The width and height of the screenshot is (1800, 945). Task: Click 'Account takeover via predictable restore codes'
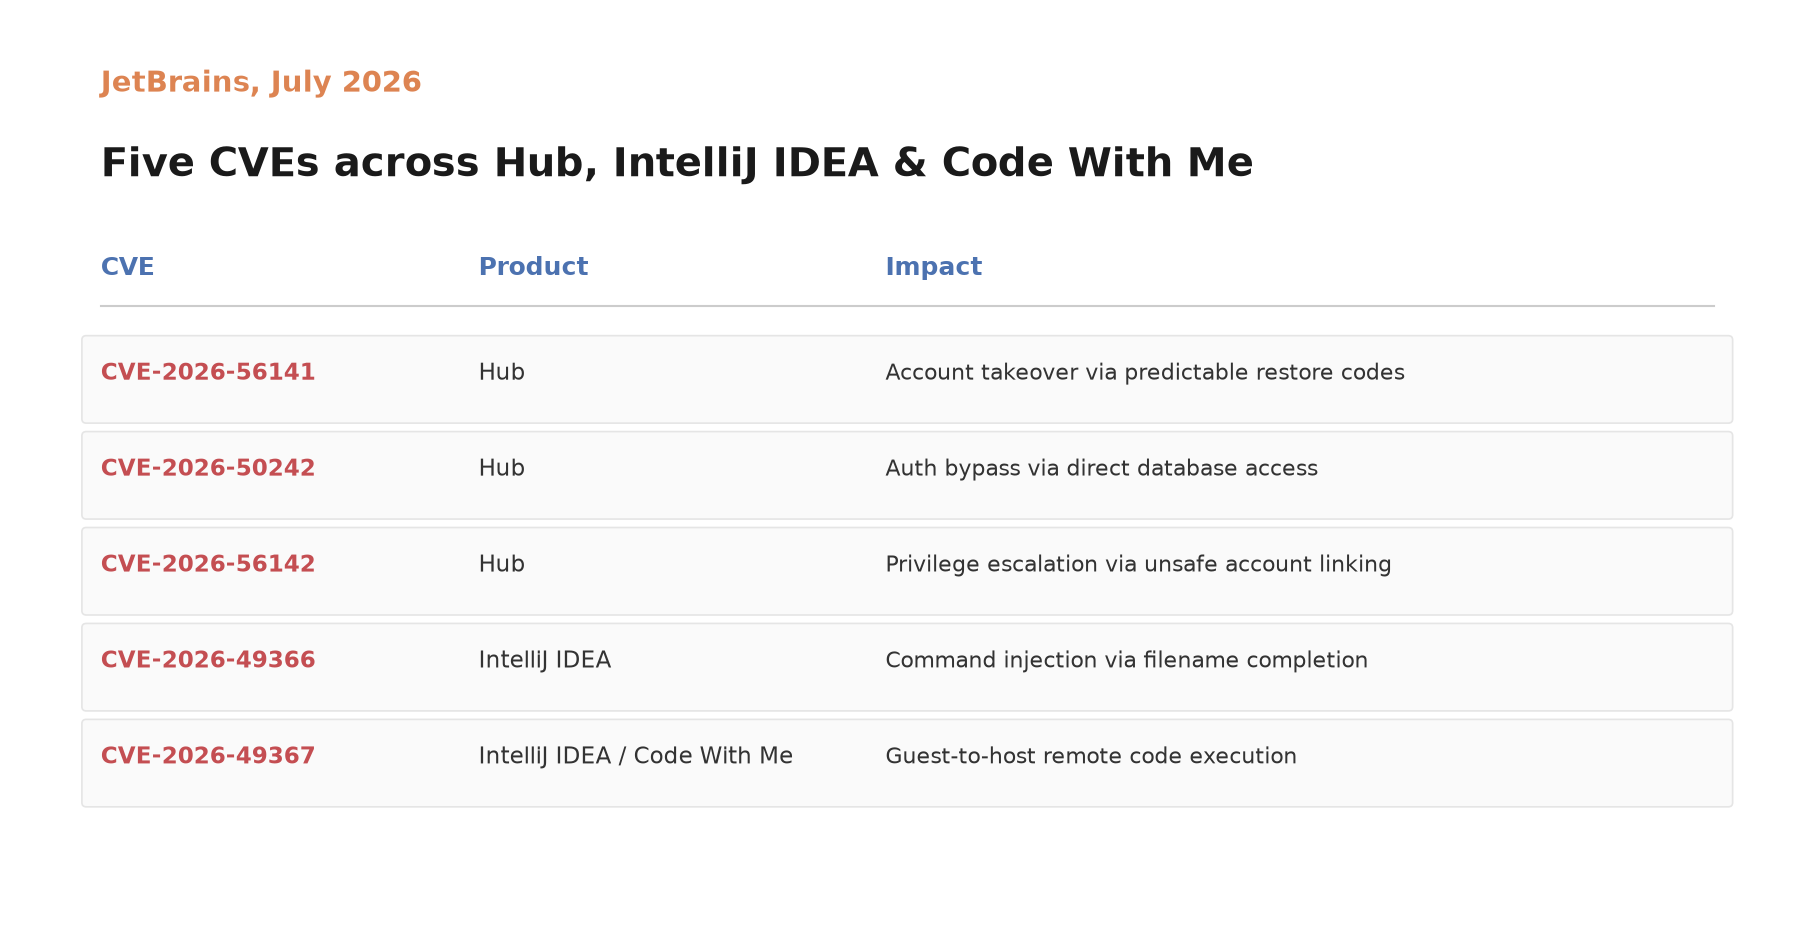1145,372
